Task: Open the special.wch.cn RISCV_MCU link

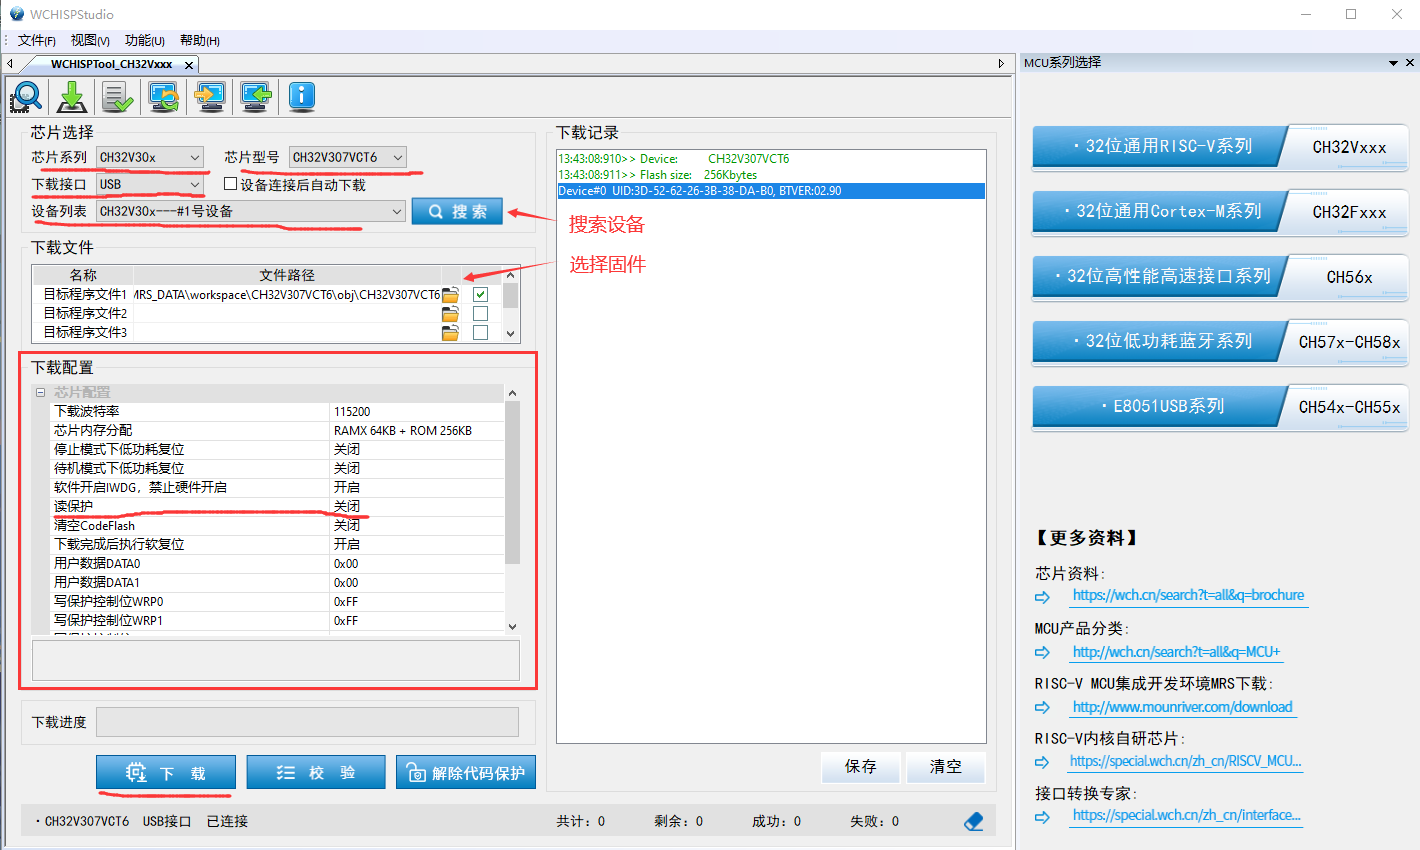Action: coord(1185,761)
